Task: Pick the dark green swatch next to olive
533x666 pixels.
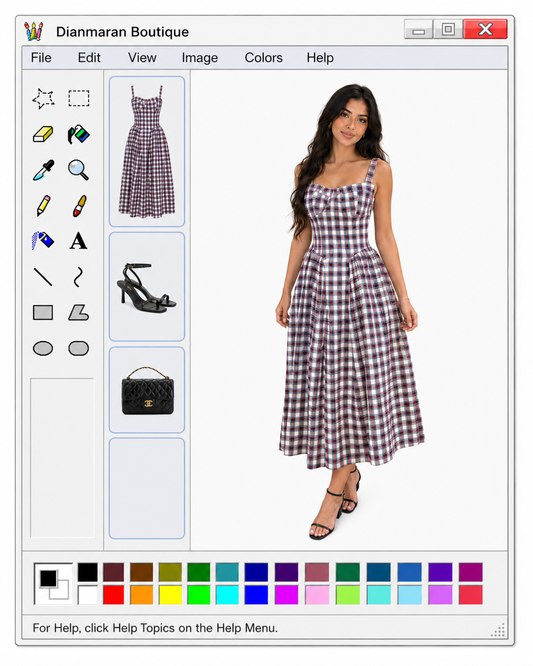Action: coord(199,572)
